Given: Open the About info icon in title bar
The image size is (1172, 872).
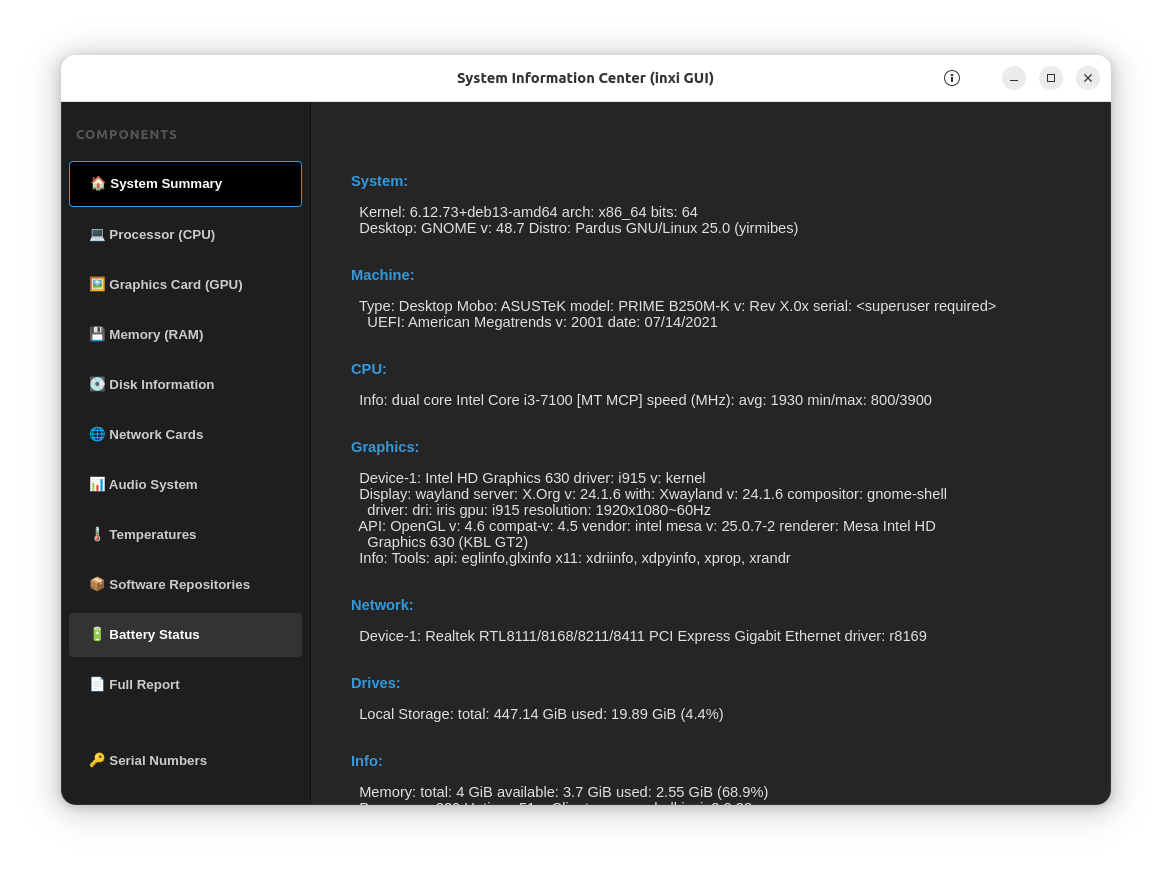Looking at the screenshot, I should point(952,78).
